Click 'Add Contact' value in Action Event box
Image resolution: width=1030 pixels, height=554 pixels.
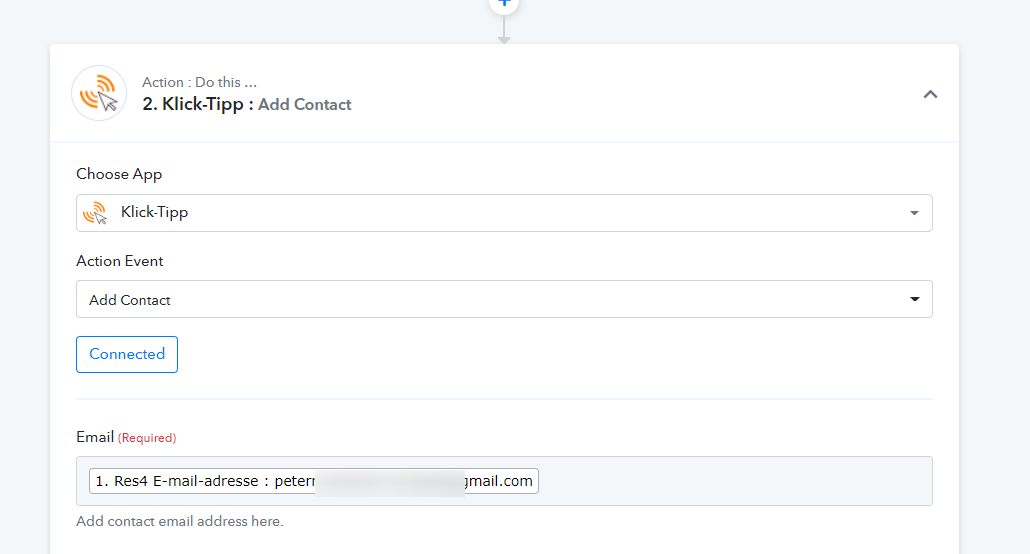click(130, 300)
